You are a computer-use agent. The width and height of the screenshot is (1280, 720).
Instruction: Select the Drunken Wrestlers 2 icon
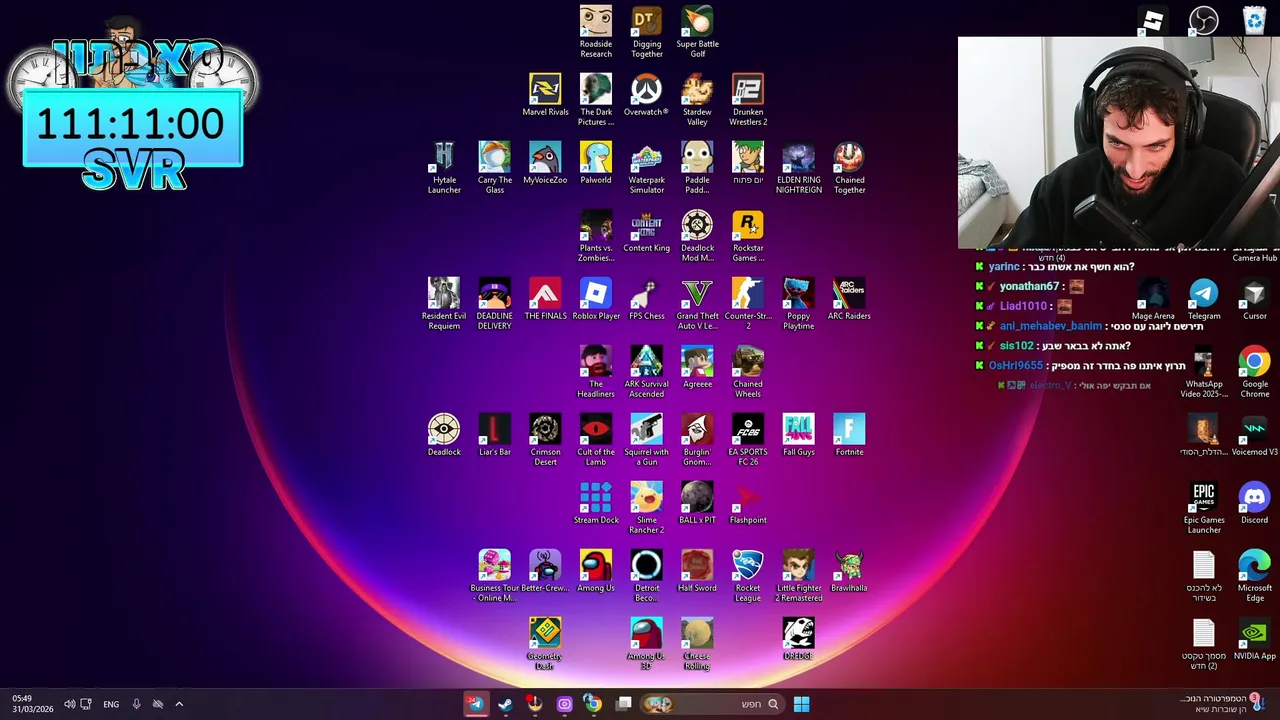[748, 100]
